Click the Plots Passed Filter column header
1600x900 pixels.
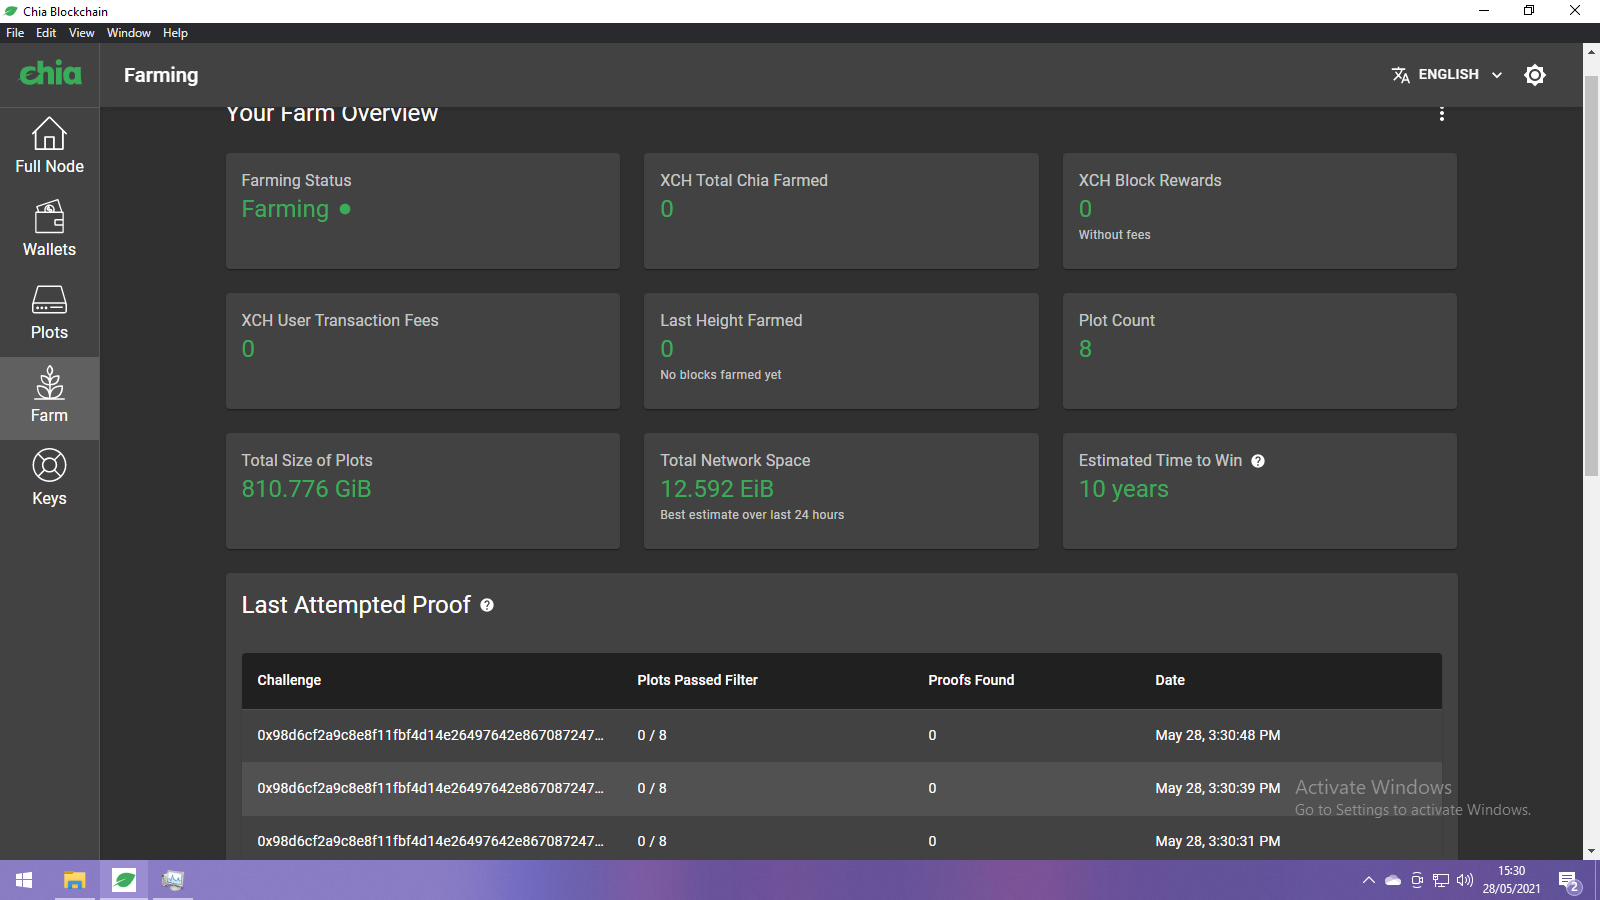click(697, 680)
